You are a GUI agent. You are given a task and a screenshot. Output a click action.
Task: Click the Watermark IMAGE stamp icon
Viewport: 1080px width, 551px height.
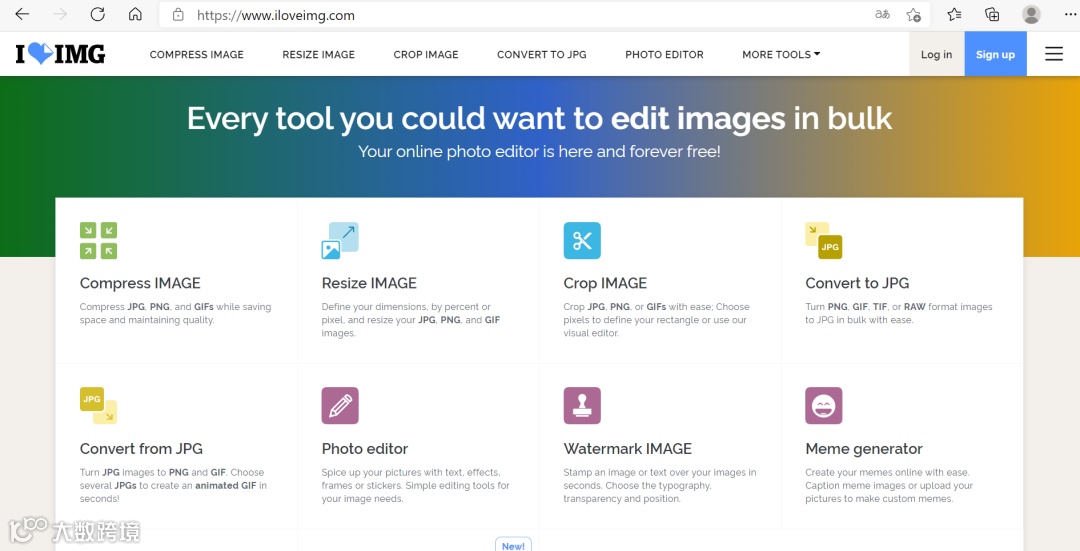(582, 406)
